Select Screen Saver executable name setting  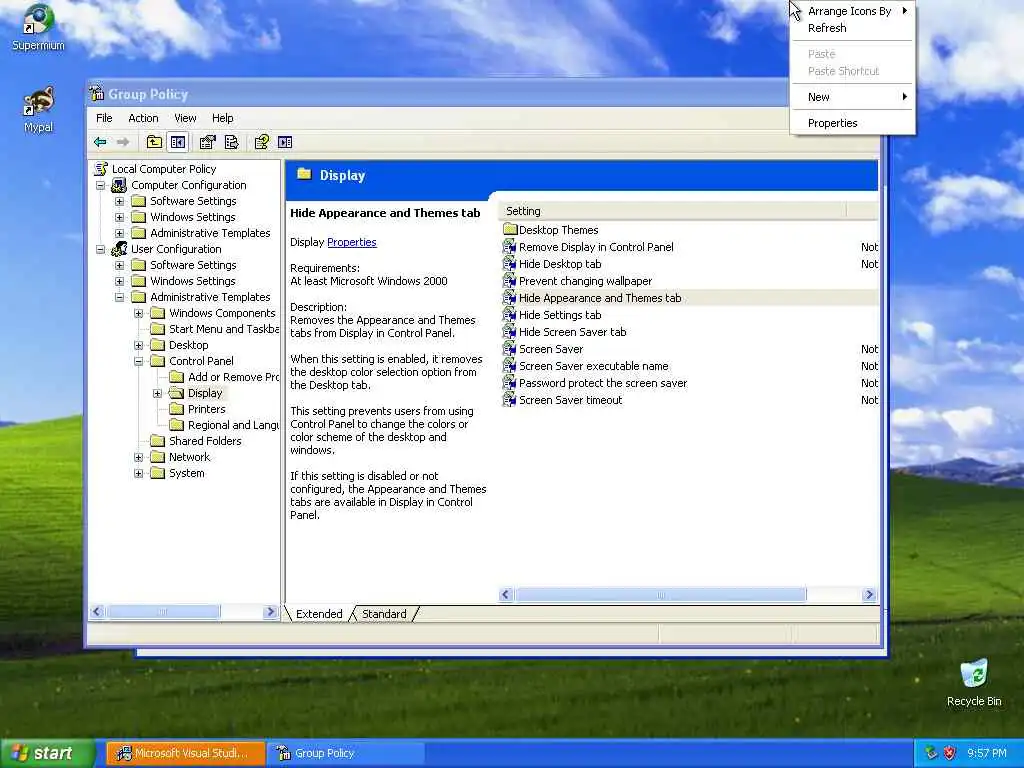click(690, 366)
